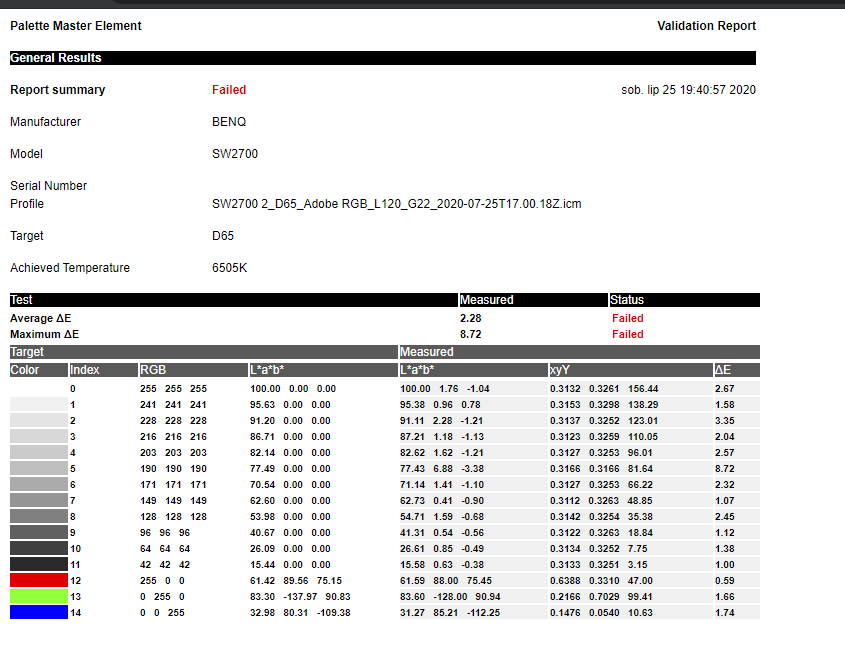Click the Palette Master Element title

tap(76, 26)
